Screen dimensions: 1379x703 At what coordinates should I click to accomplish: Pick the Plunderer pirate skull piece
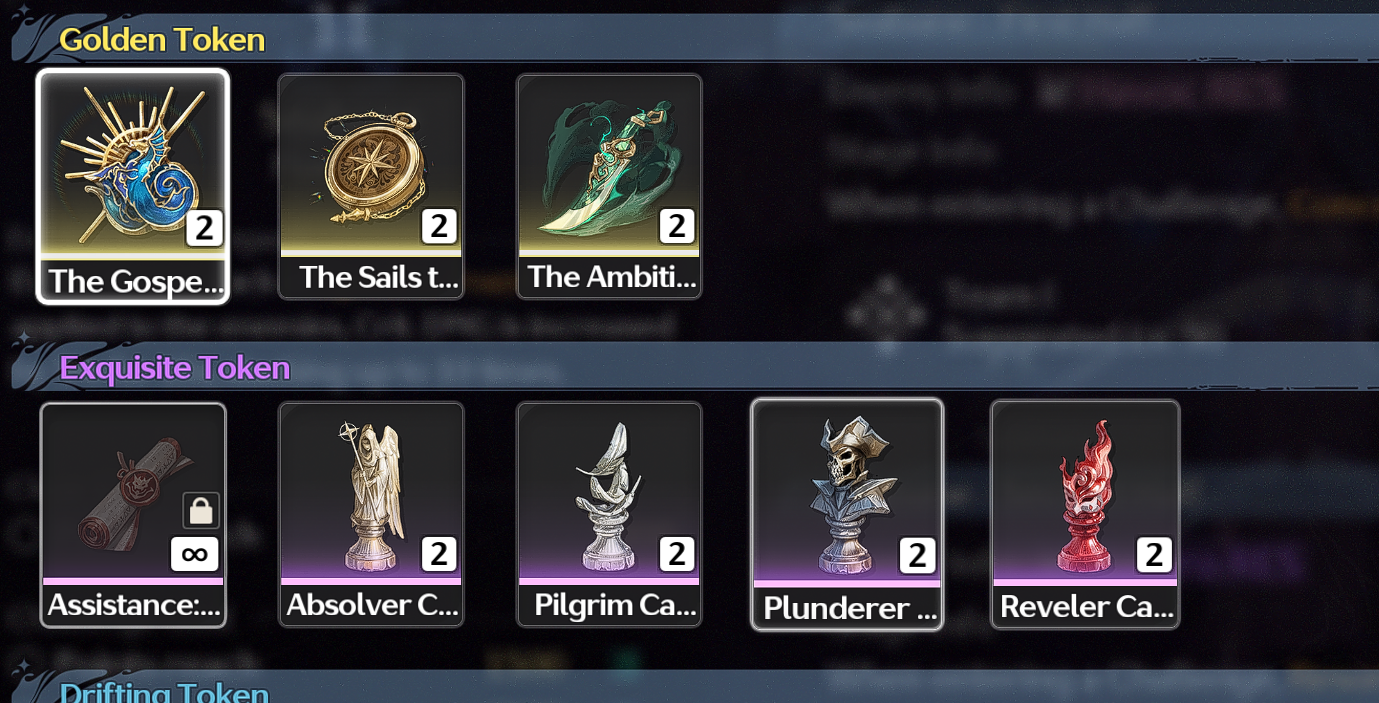847,515
